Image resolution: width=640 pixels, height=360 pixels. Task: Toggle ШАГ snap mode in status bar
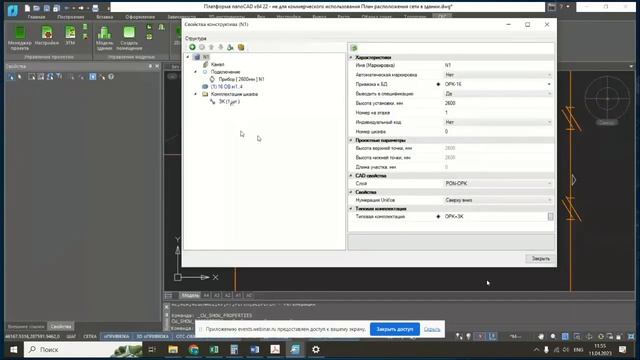pyautogui.click(x=71, y=337)
